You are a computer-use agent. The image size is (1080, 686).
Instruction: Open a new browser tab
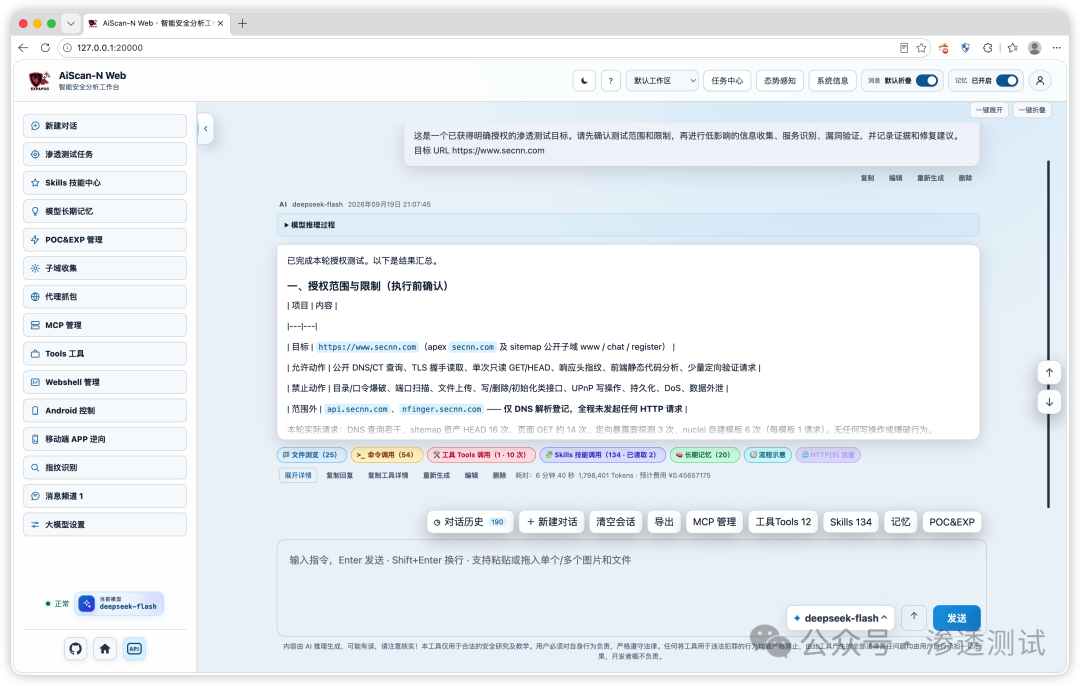pyautogui.click(x=242, y=23)
